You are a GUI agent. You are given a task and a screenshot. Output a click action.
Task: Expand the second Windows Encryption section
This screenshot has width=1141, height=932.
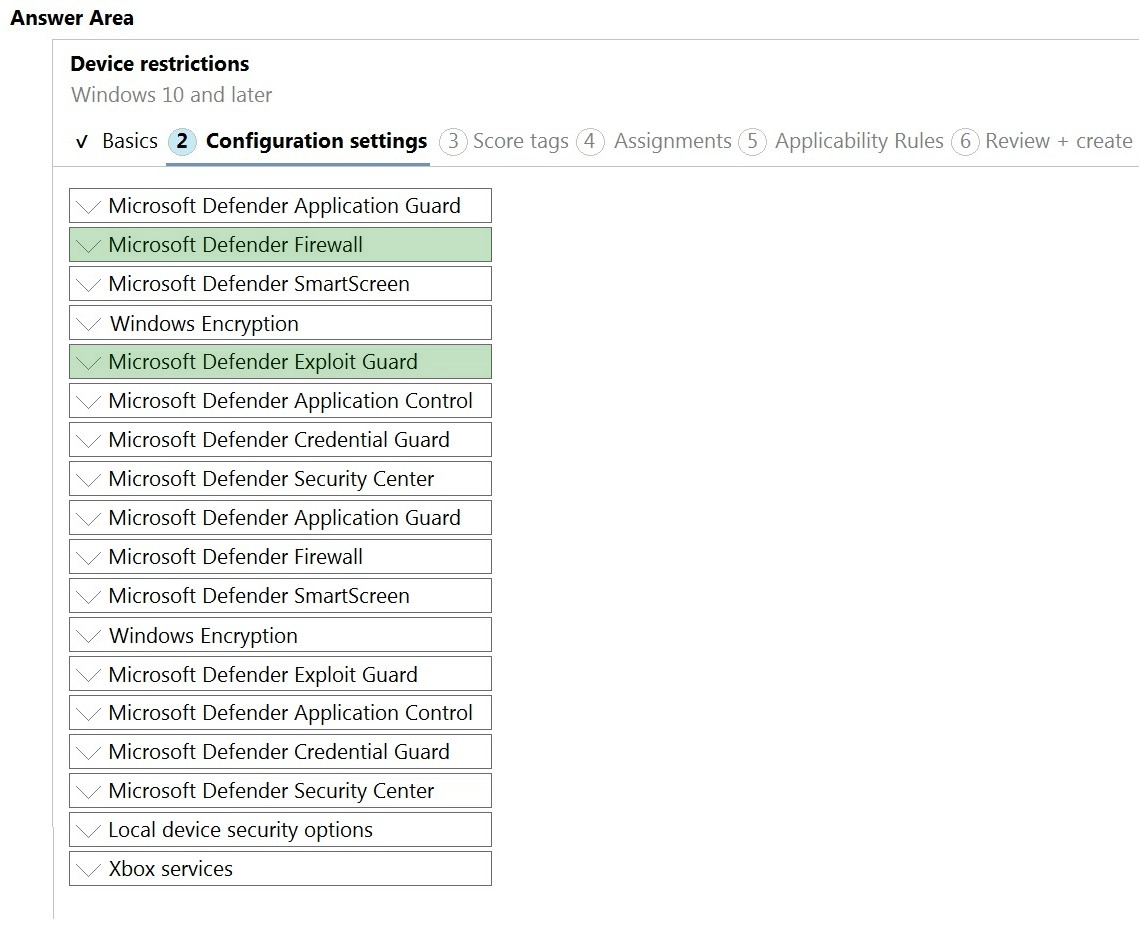pyautogui.click(x=280, y=635)
